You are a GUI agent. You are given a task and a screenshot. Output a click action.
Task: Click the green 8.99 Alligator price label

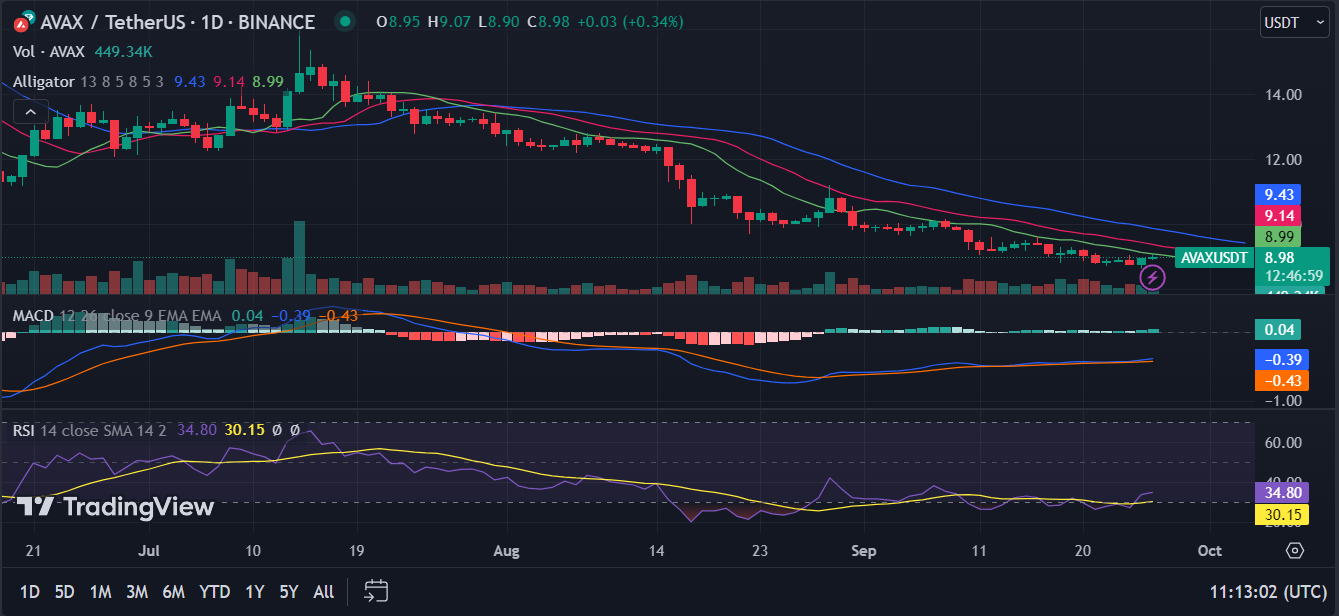click(1277, 236)
